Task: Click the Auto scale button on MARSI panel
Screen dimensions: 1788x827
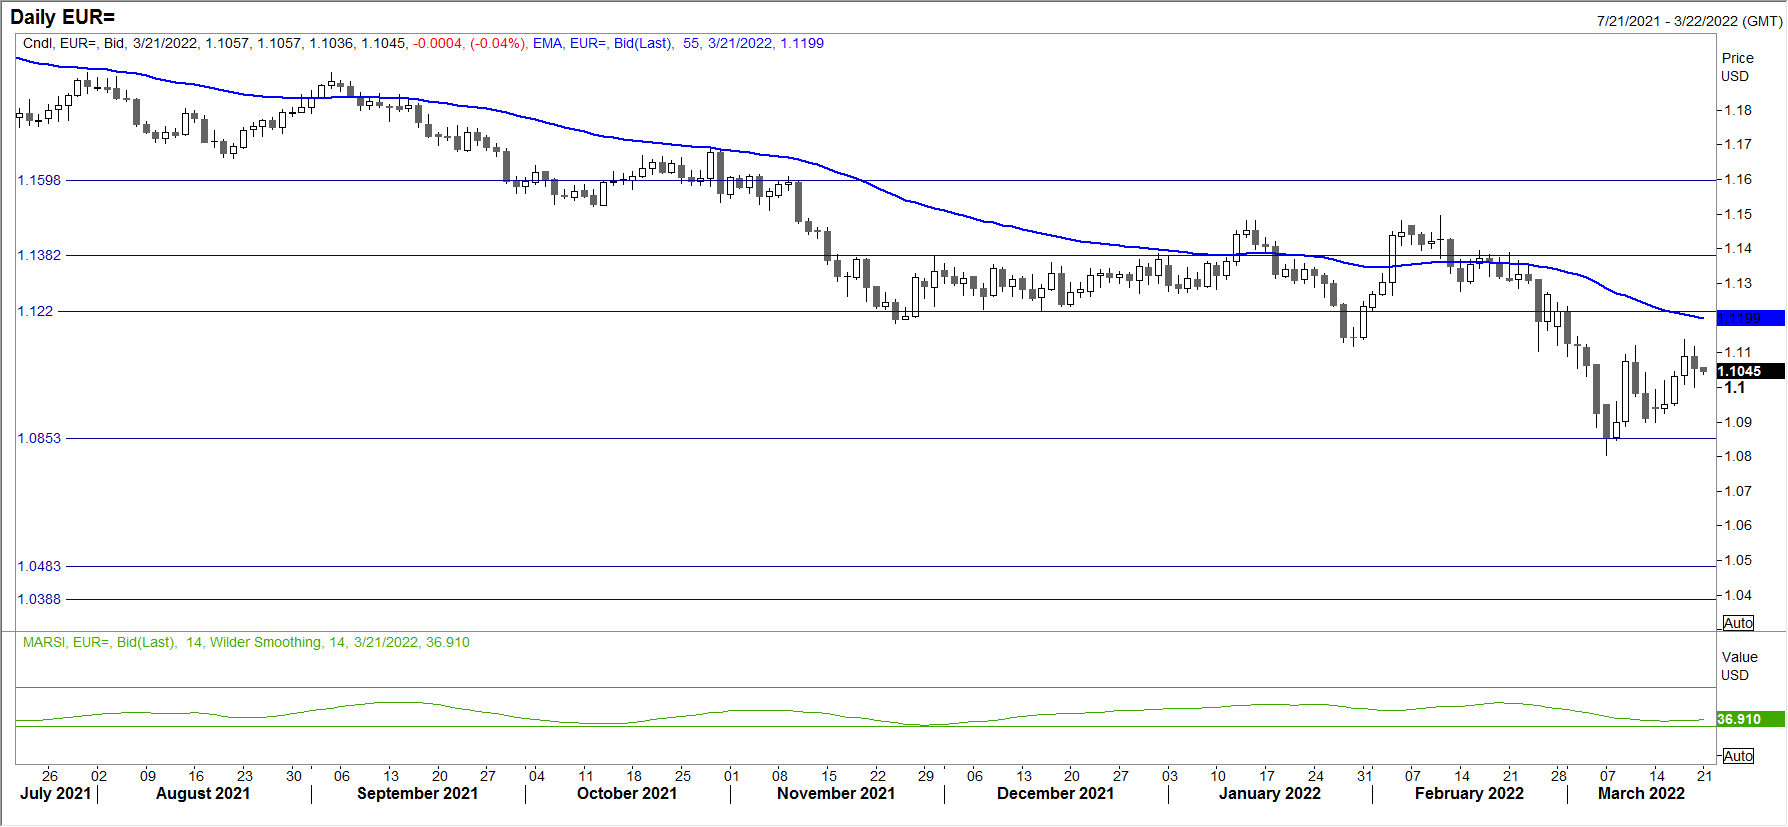Action: [x=1738, y=756]
